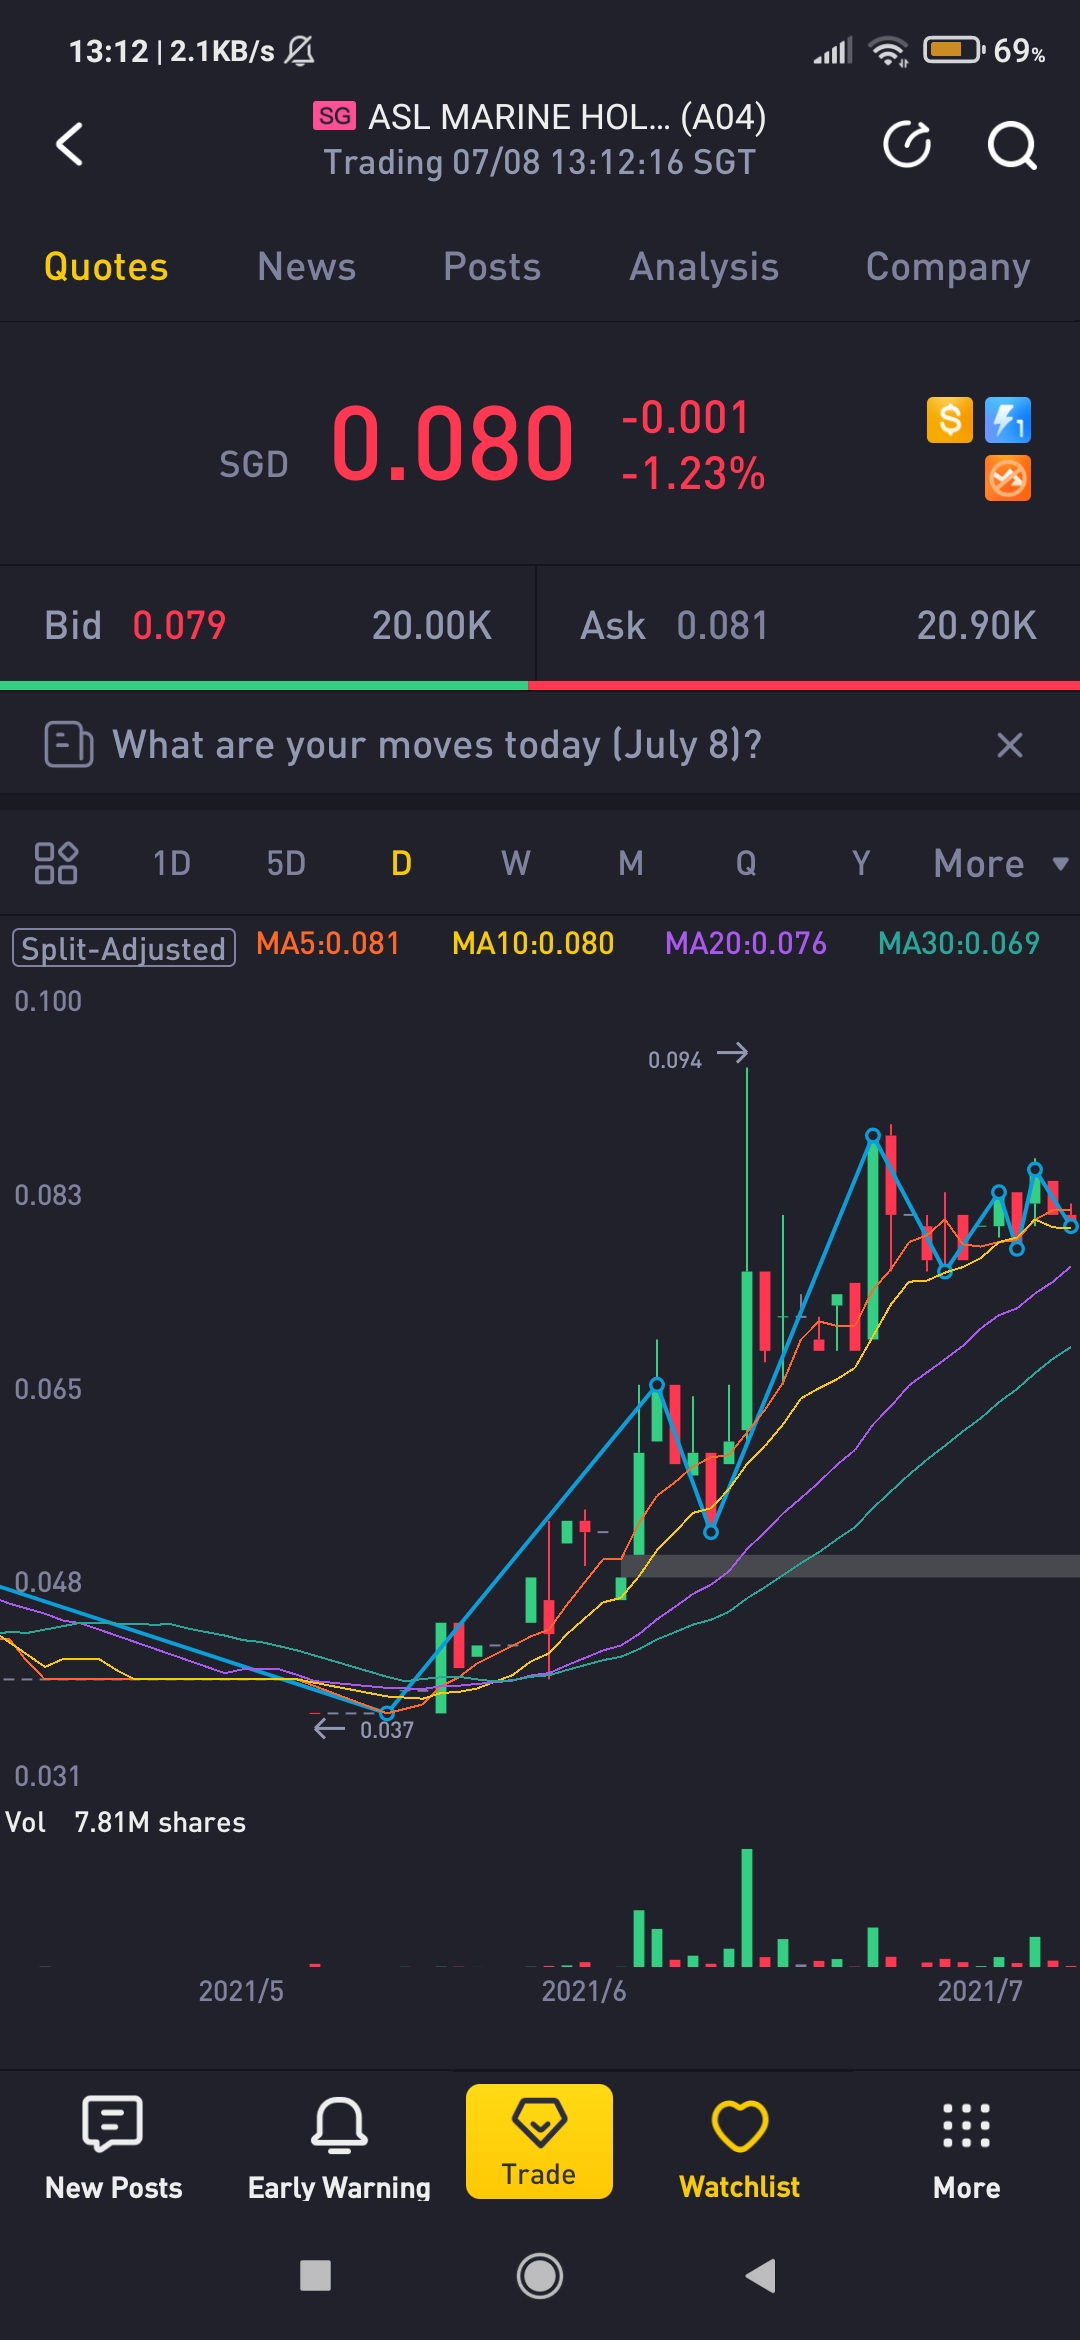Open Early Warning alerts
This screenshot has height=2340, width=1080.
pos(339,2149)
